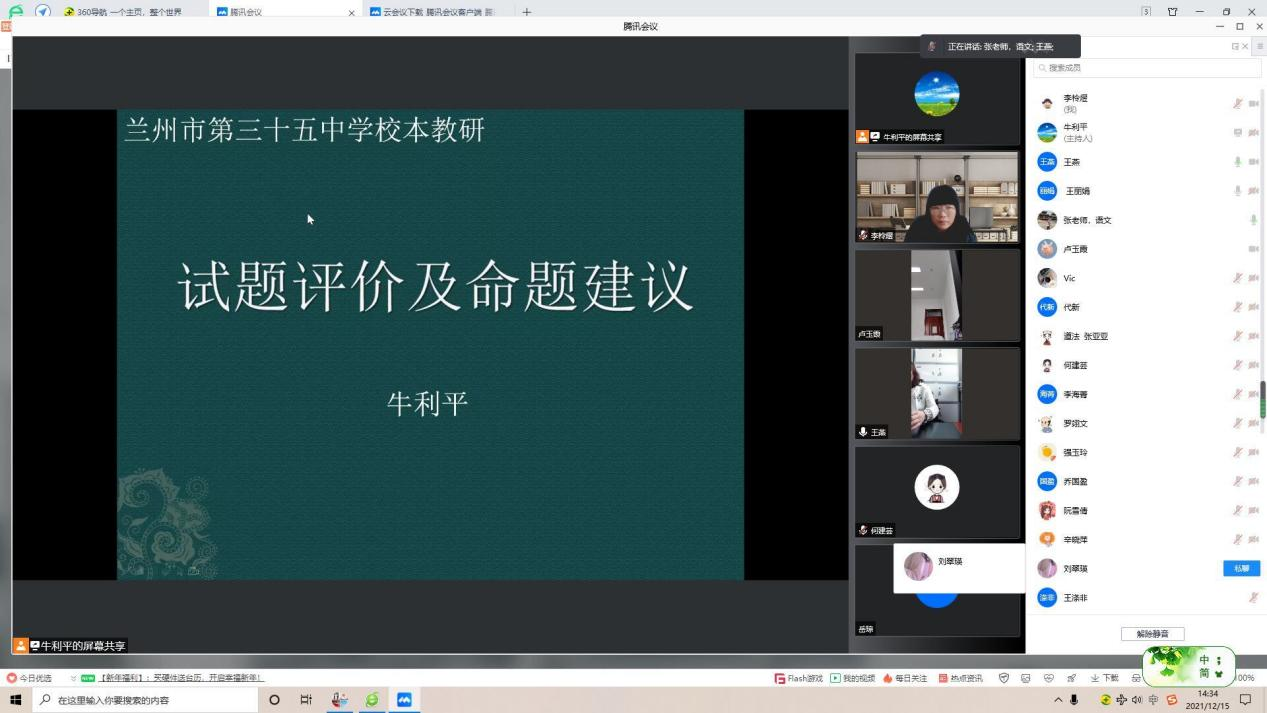Open Tencent Meeting from the taskbar

(403, 700)
